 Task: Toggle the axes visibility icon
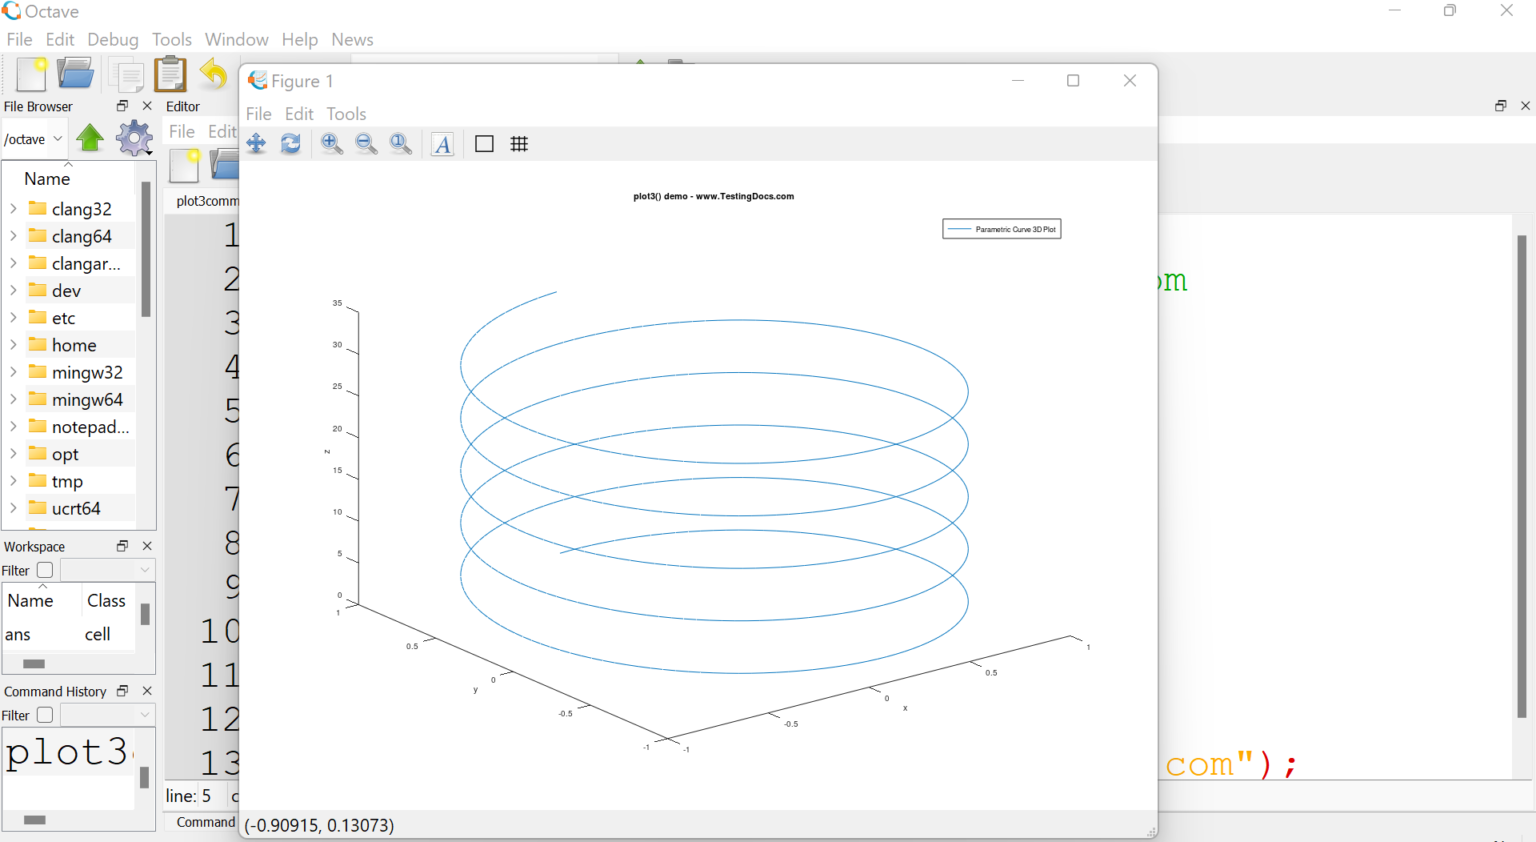484,143
